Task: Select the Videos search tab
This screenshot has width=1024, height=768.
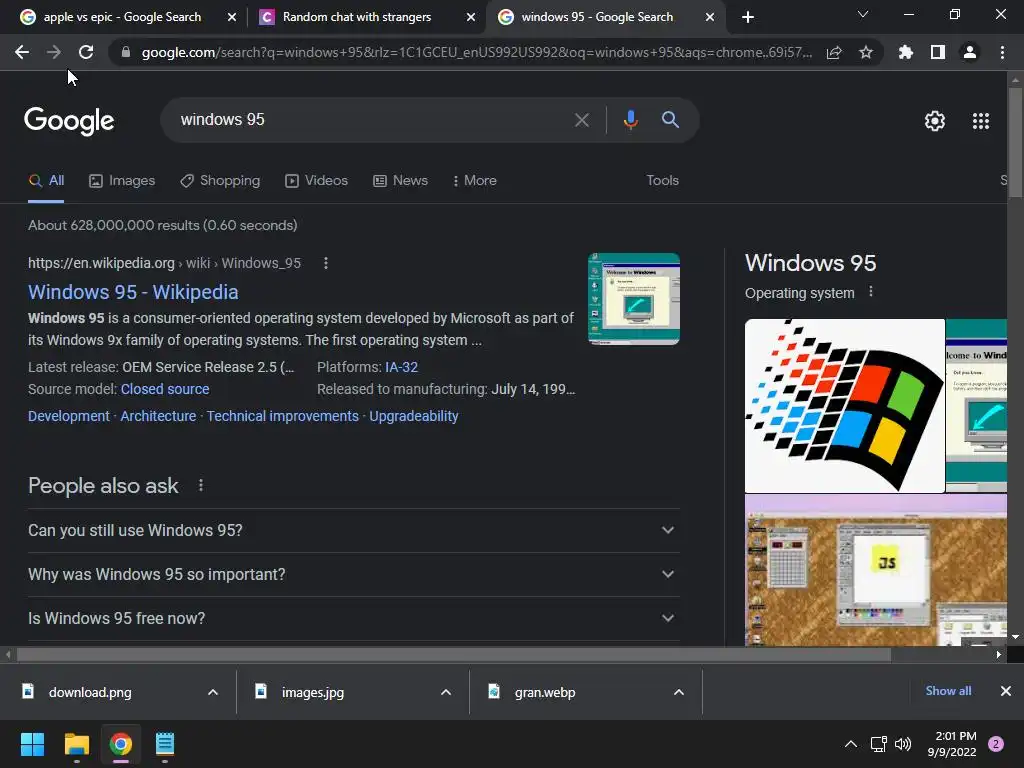Action: coord(317,181)
